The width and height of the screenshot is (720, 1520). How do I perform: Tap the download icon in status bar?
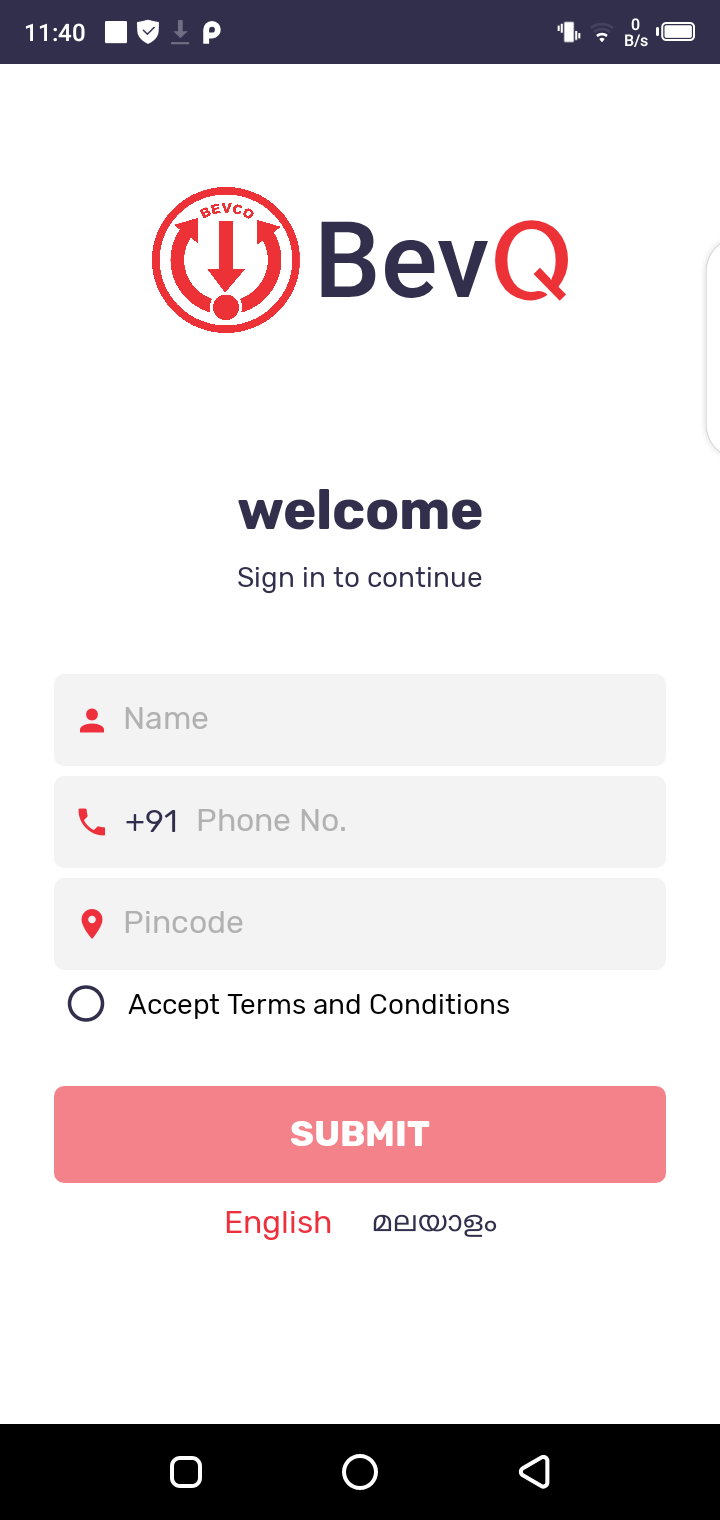tap(180, 32)
